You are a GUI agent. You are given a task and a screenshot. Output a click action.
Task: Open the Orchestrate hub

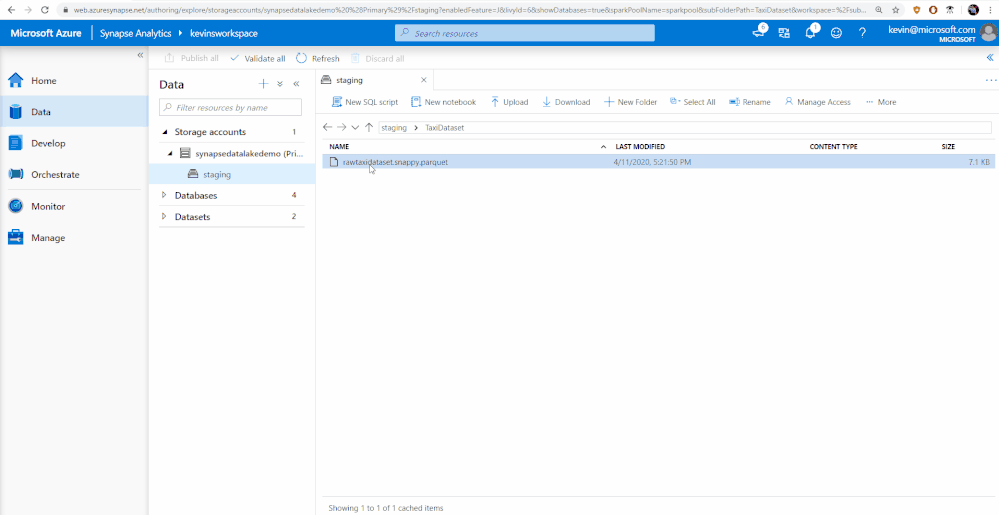tap(74, 175)
